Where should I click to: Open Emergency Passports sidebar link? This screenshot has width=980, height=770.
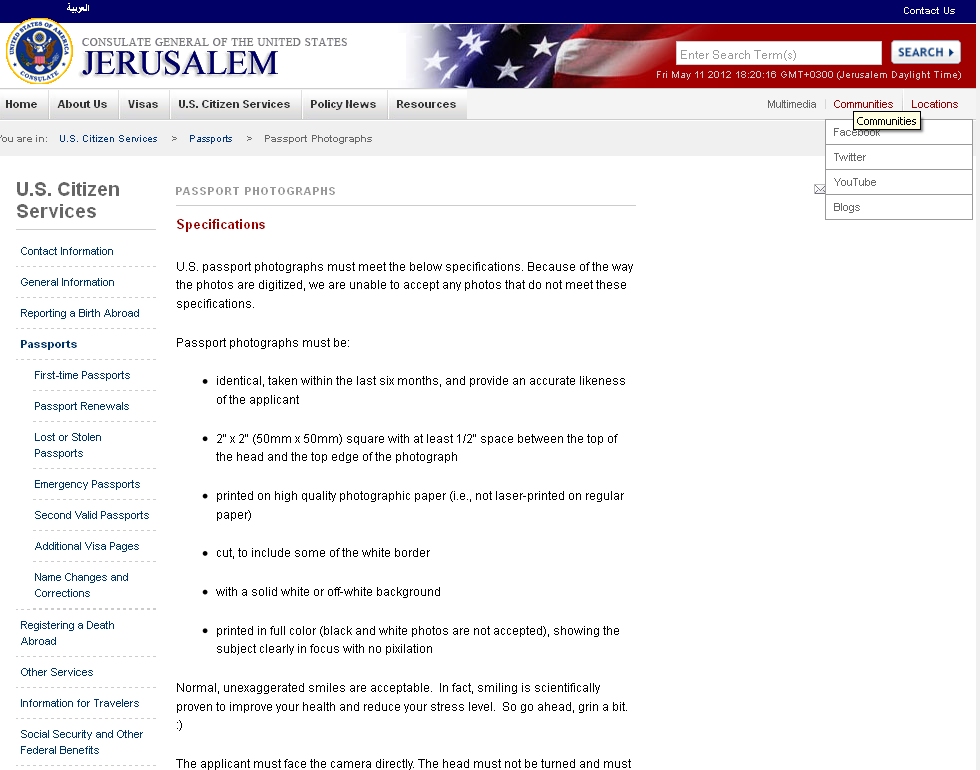coord(87,484)
